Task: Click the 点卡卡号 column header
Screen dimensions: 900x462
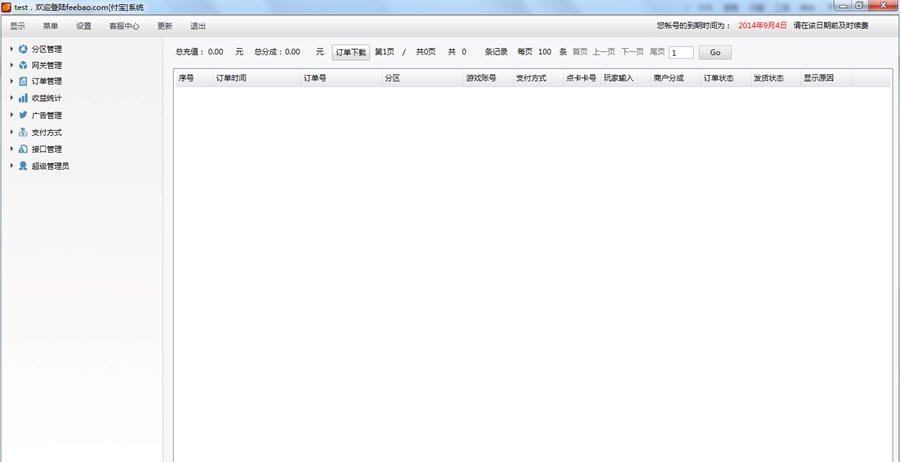Action: (x=583, y=78)
